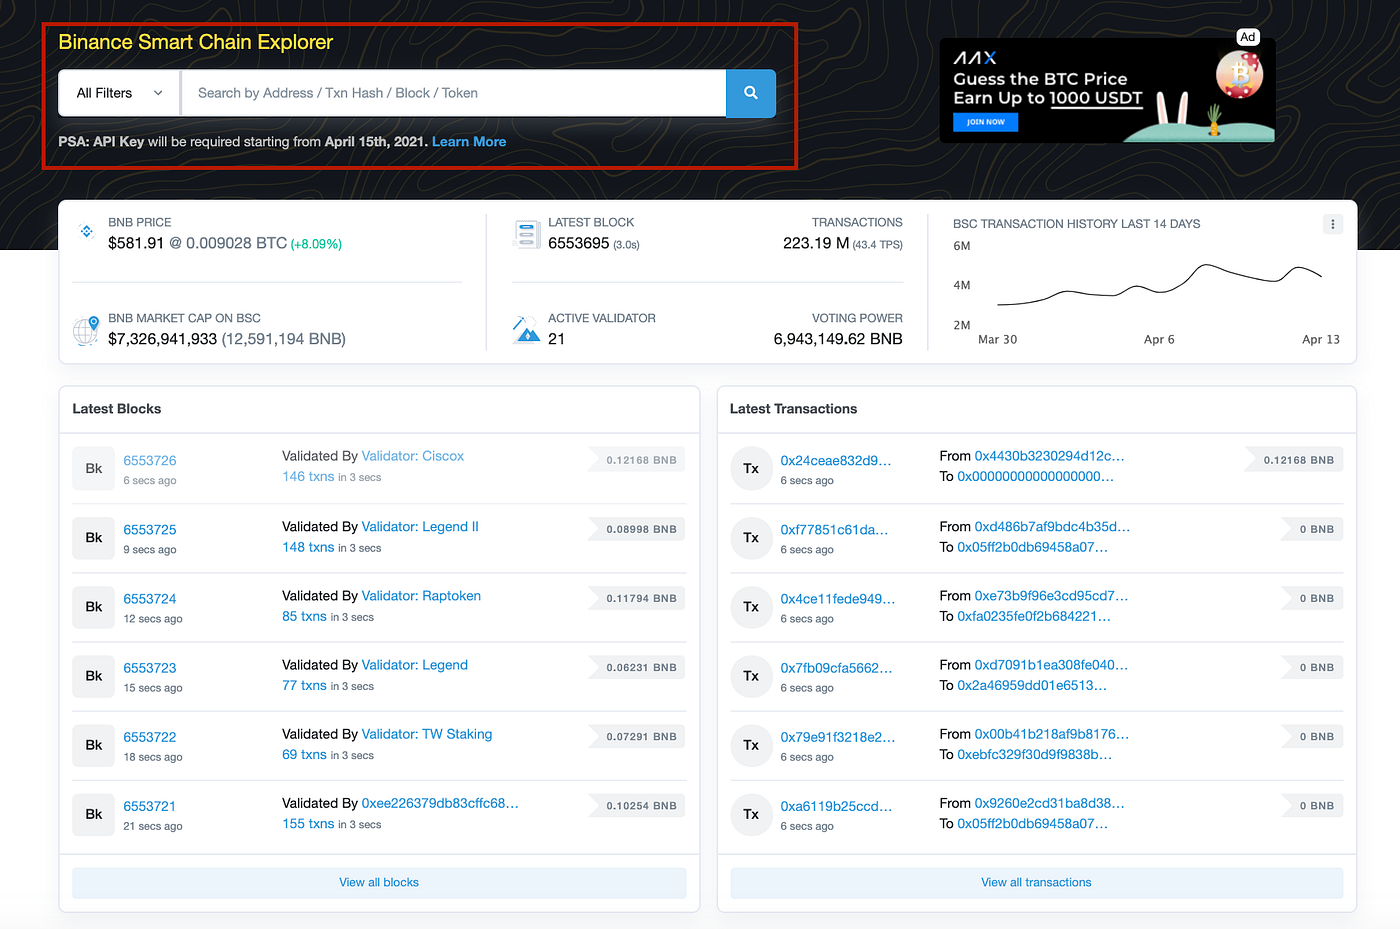Open block 6553724
Viewport: 1400px width, 929px height.
pos(150,598)
